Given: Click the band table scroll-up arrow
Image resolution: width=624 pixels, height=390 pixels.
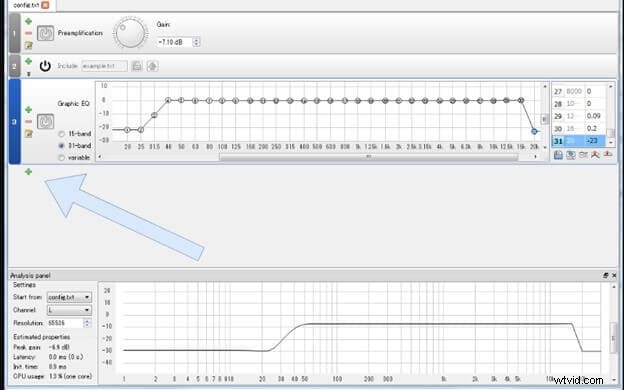Looking at the screenshot, I should tap(611, 86).
